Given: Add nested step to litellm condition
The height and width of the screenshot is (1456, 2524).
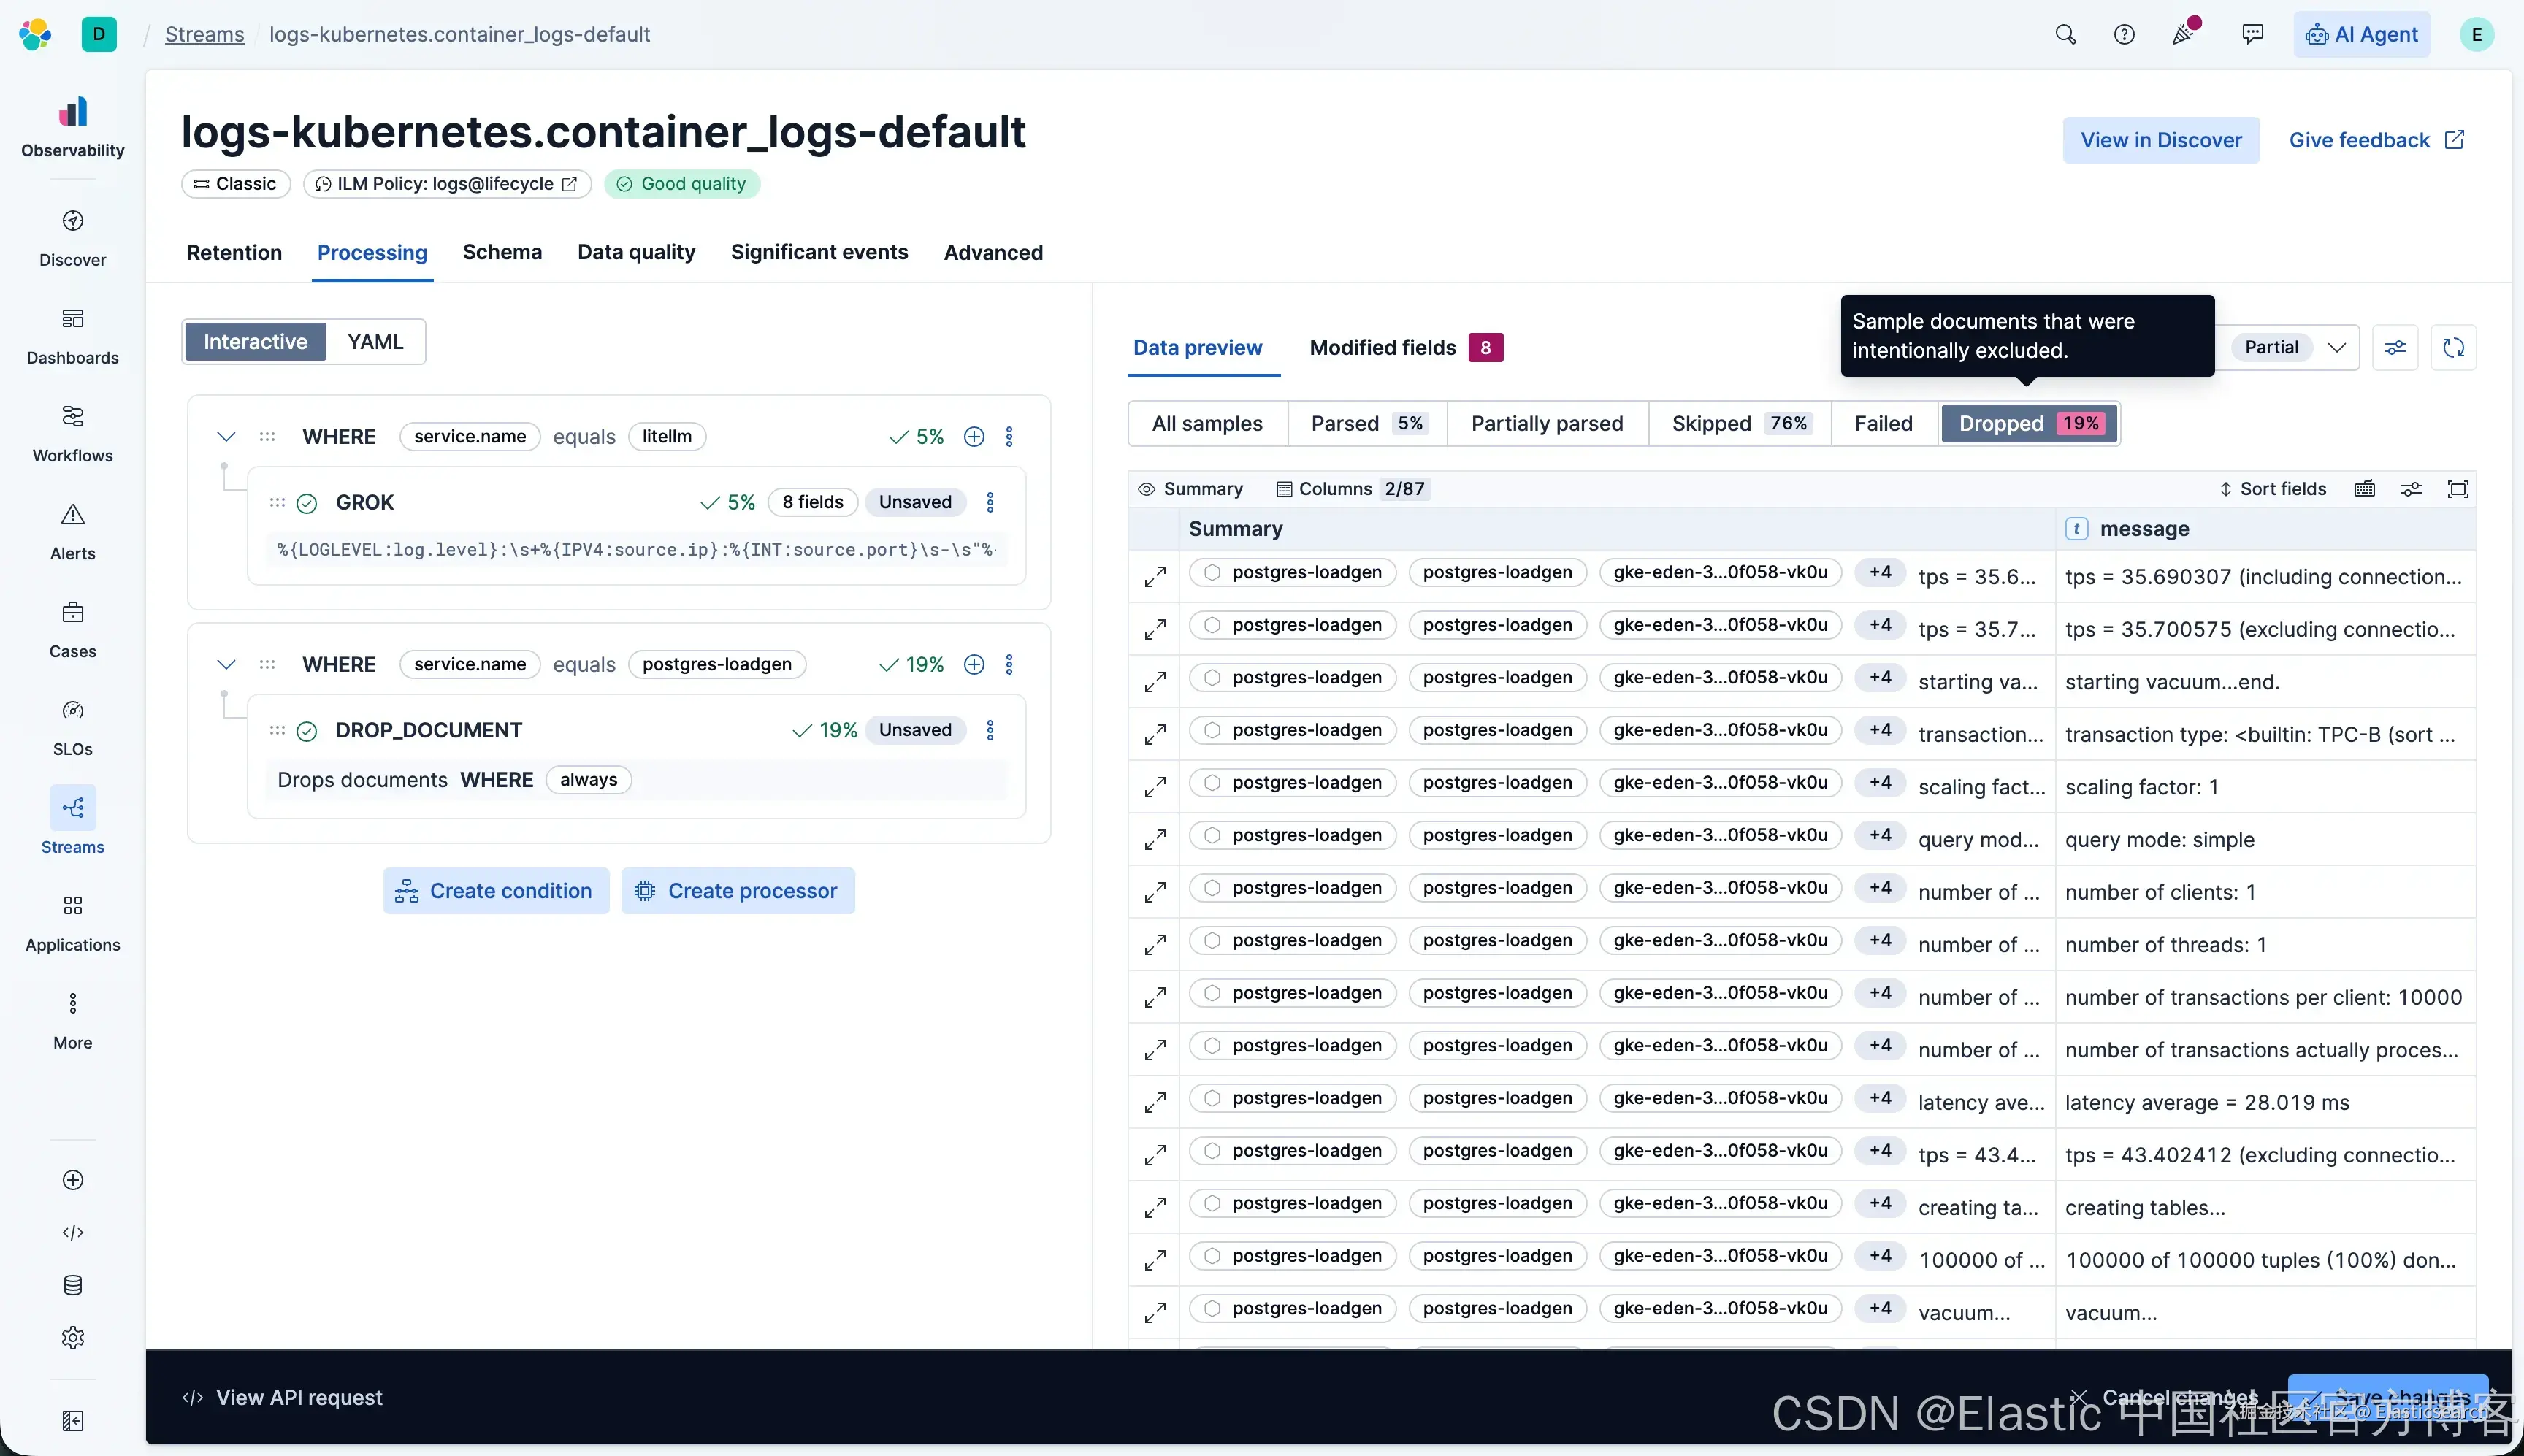Looking at the screenshot, I should click(x=974, y=437).
